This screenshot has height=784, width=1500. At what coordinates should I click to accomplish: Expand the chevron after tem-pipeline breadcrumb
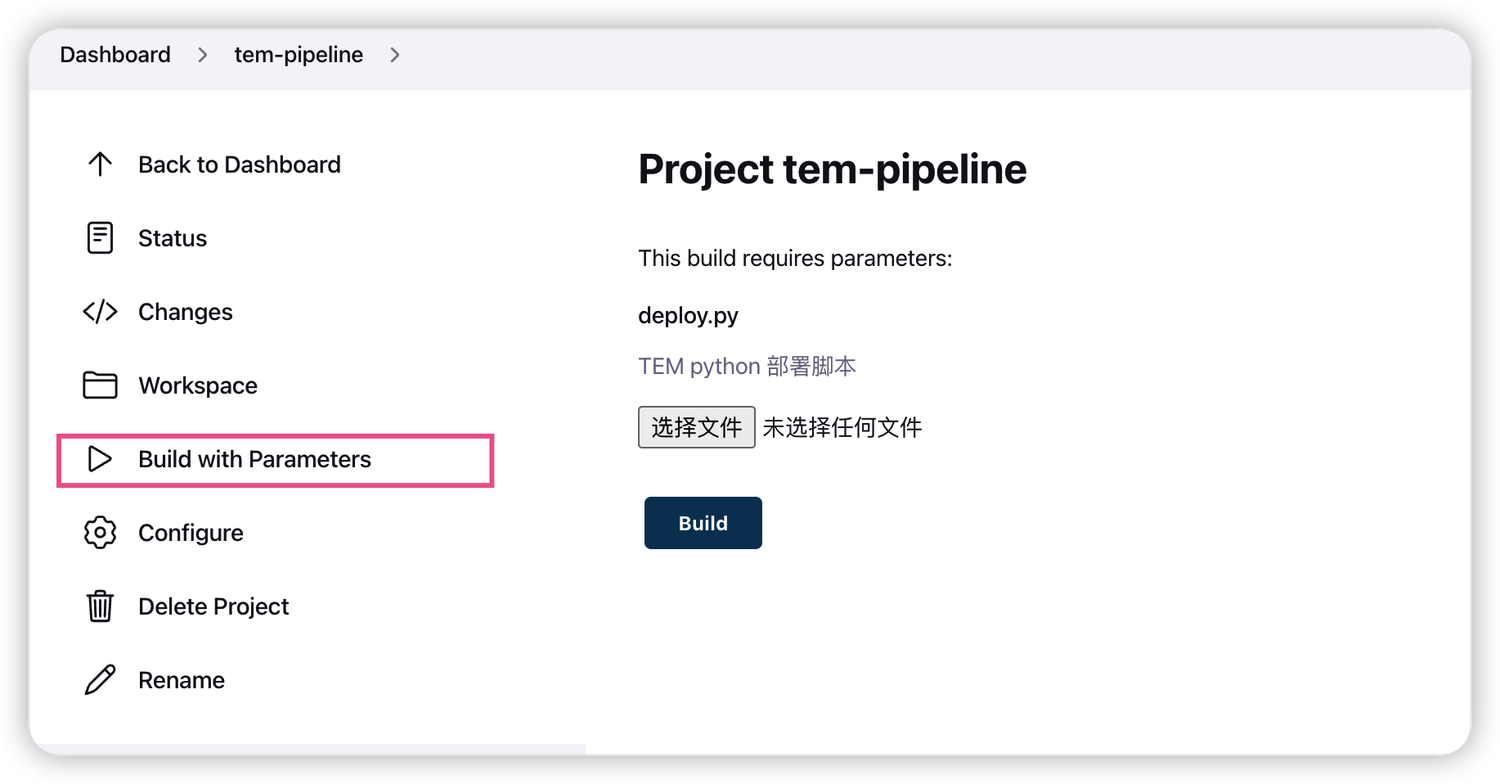pos(395,55)
